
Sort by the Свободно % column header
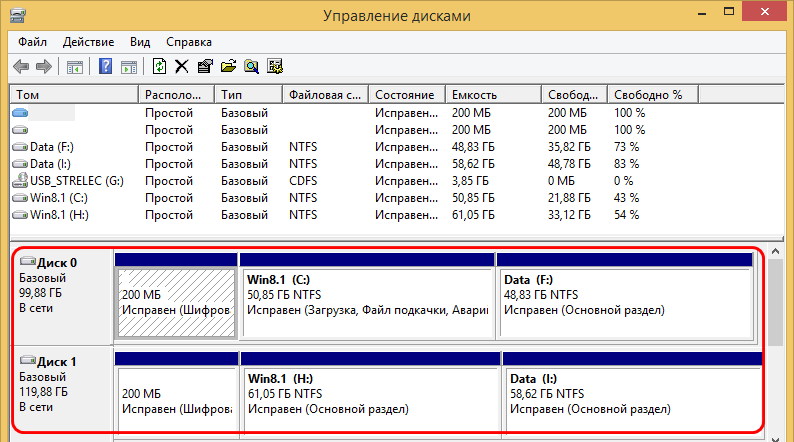(x=653, y=95)
